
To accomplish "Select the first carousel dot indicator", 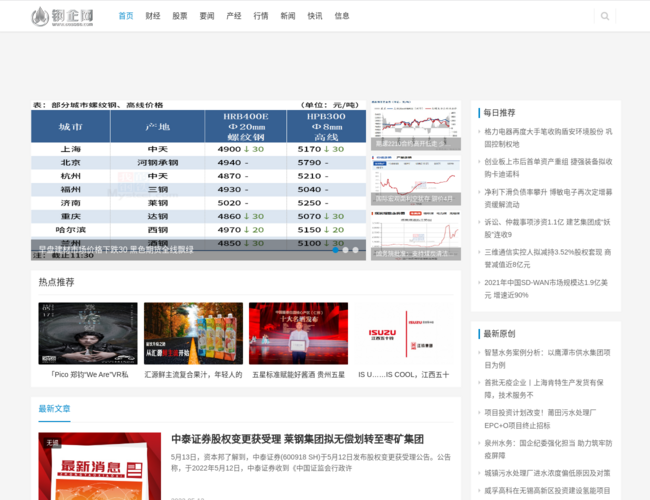I will 335,250.
